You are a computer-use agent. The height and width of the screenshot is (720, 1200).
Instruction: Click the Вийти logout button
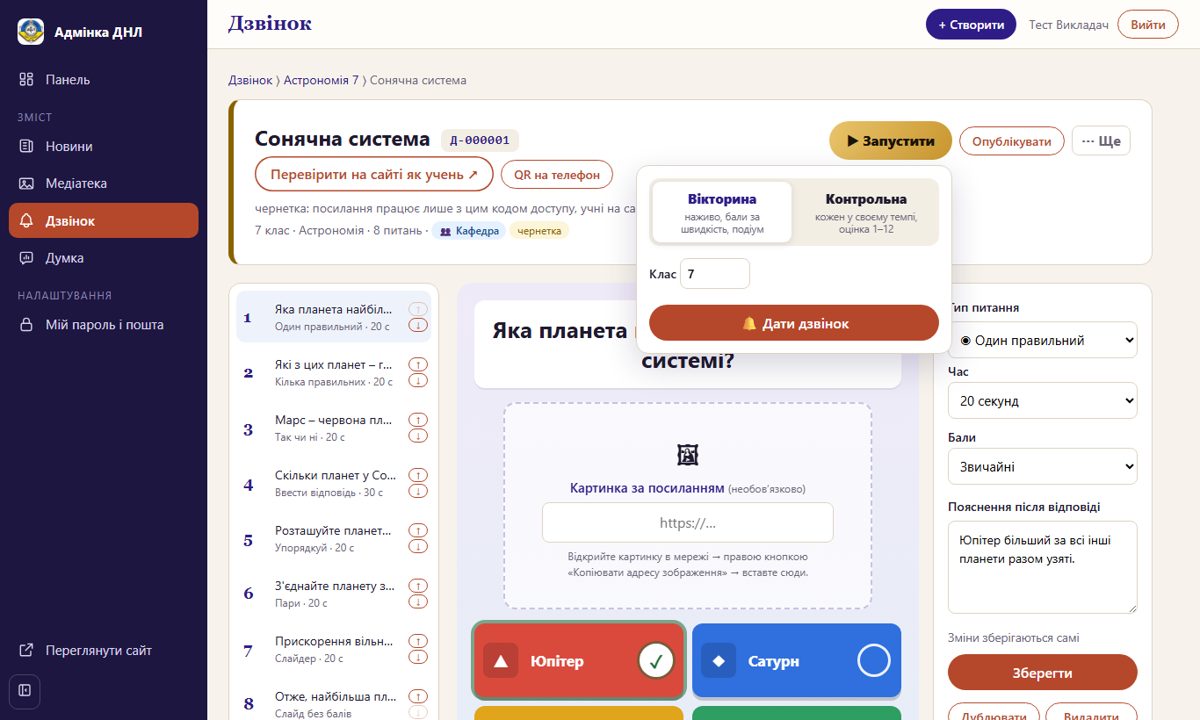pyautogui.click(x=1148, y=24)
